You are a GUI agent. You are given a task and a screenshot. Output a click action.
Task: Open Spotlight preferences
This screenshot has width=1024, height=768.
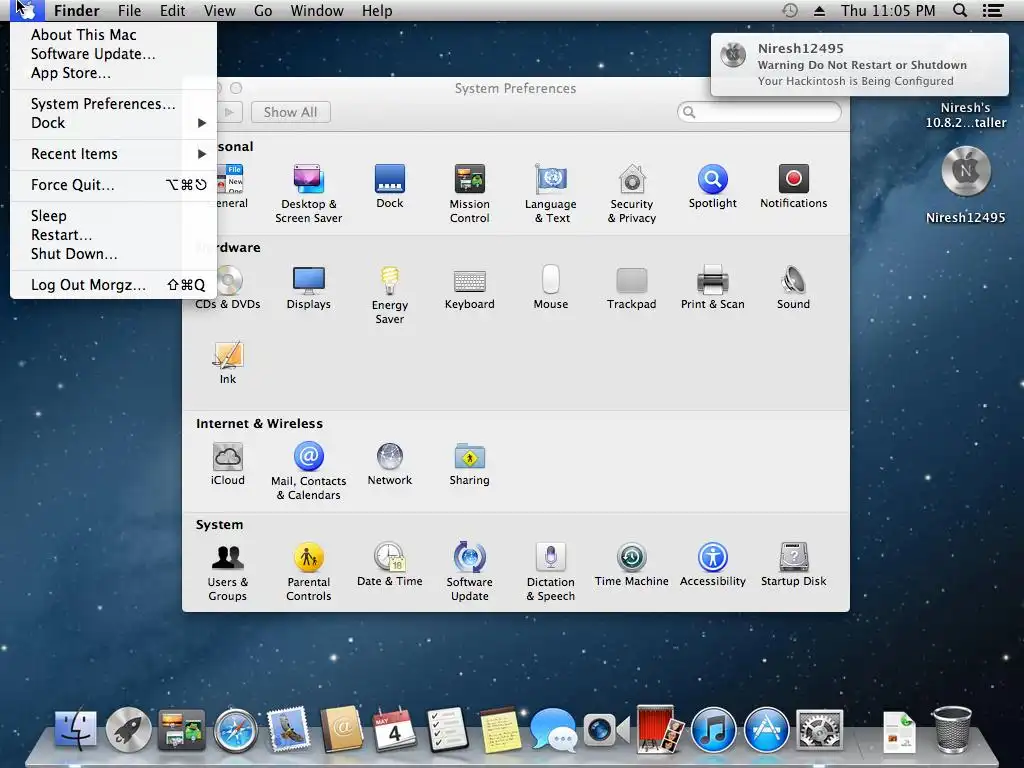coord(712,186)
